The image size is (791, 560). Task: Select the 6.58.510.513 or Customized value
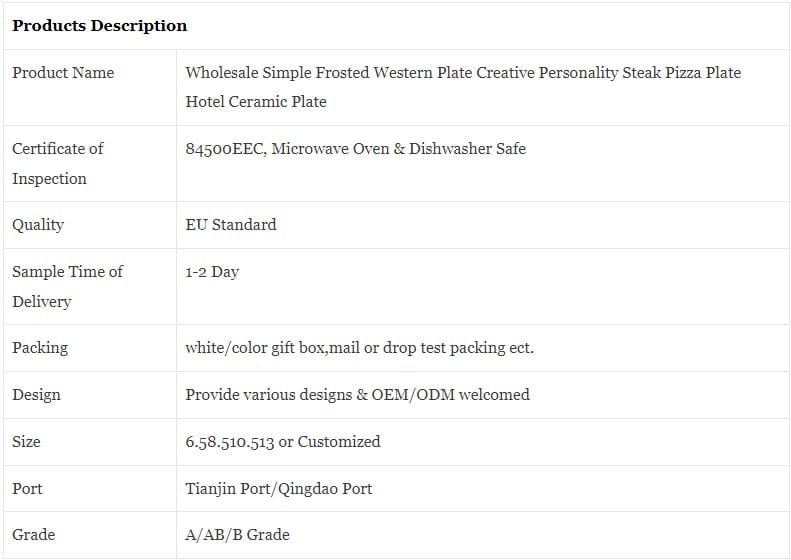[282, 442]
